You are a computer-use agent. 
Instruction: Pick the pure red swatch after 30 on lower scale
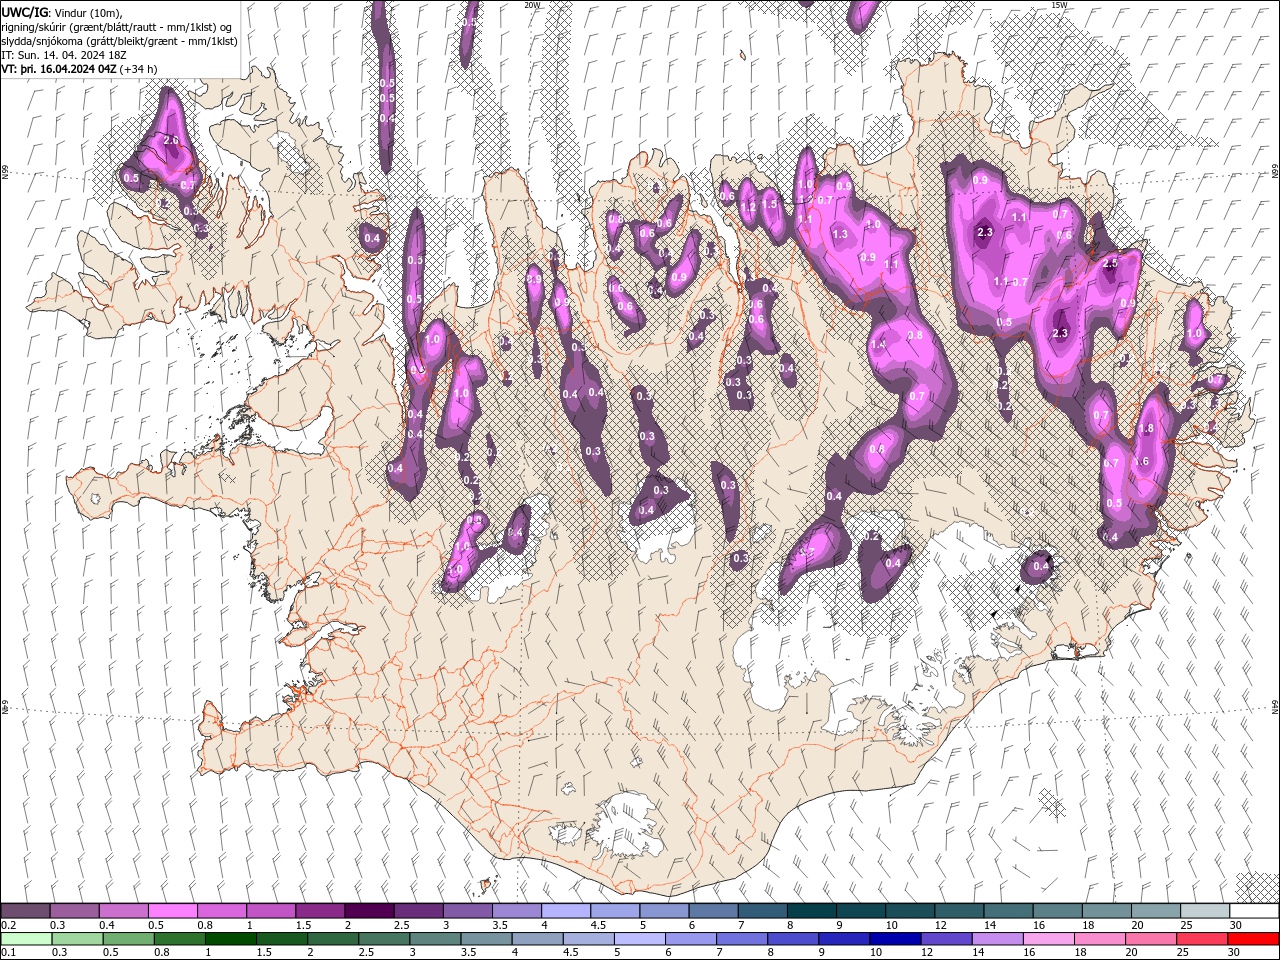pos(1253,939)
